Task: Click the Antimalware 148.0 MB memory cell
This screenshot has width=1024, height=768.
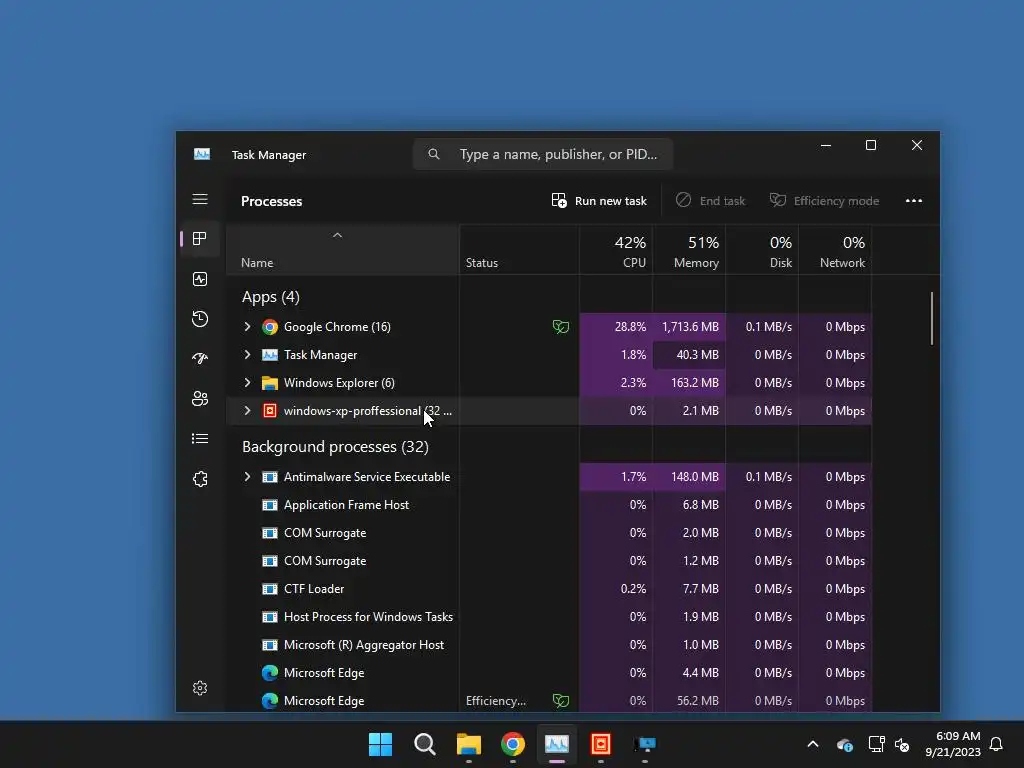Action: pyautogui.click(x=689, y=477)
